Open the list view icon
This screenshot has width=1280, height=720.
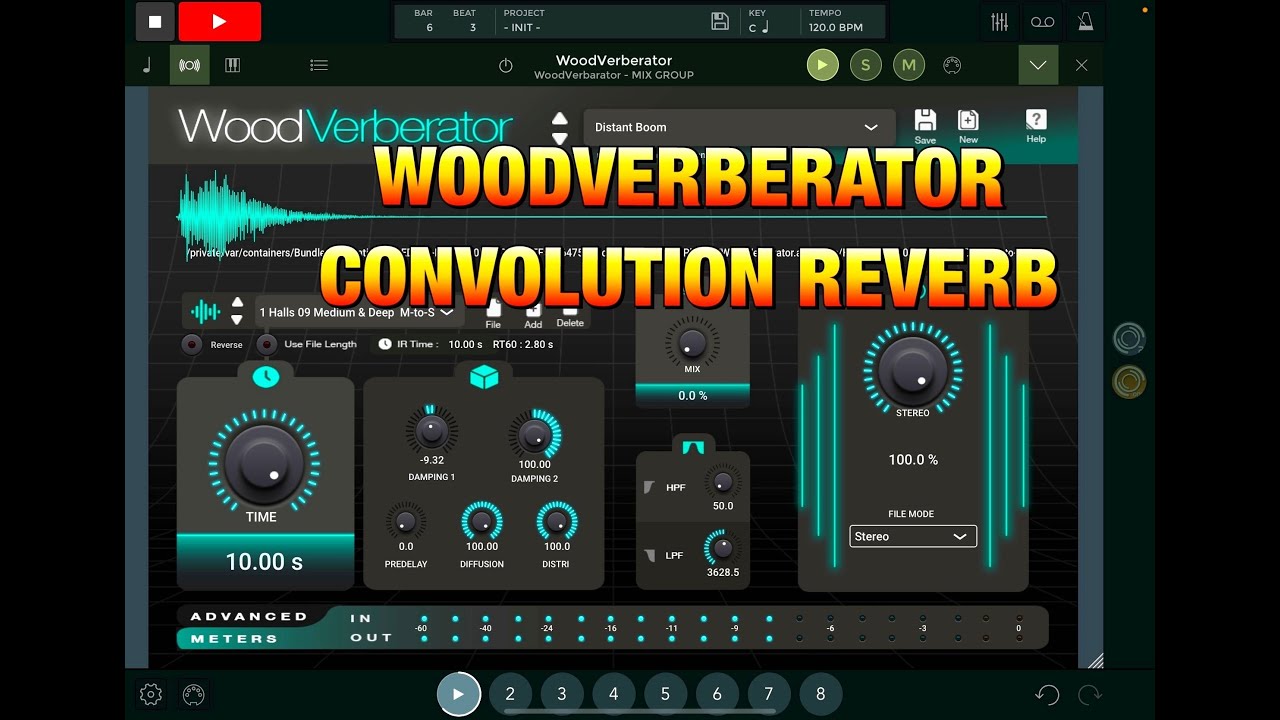point(319,65)
